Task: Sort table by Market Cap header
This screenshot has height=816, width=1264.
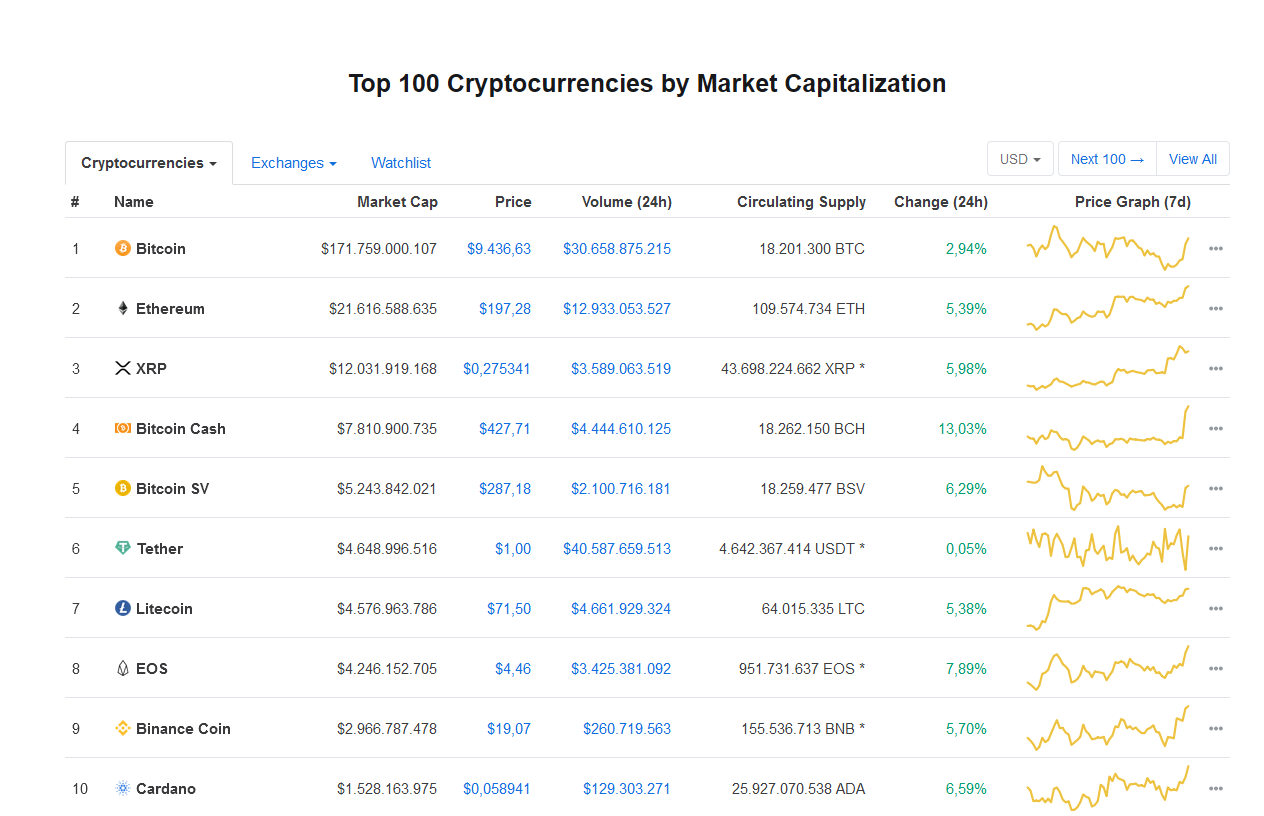Action: coord(397,202)
